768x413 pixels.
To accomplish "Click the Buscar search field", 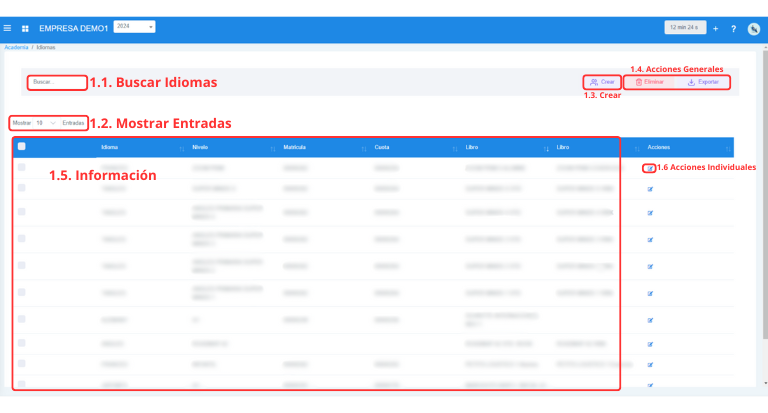I will (56, 82).
